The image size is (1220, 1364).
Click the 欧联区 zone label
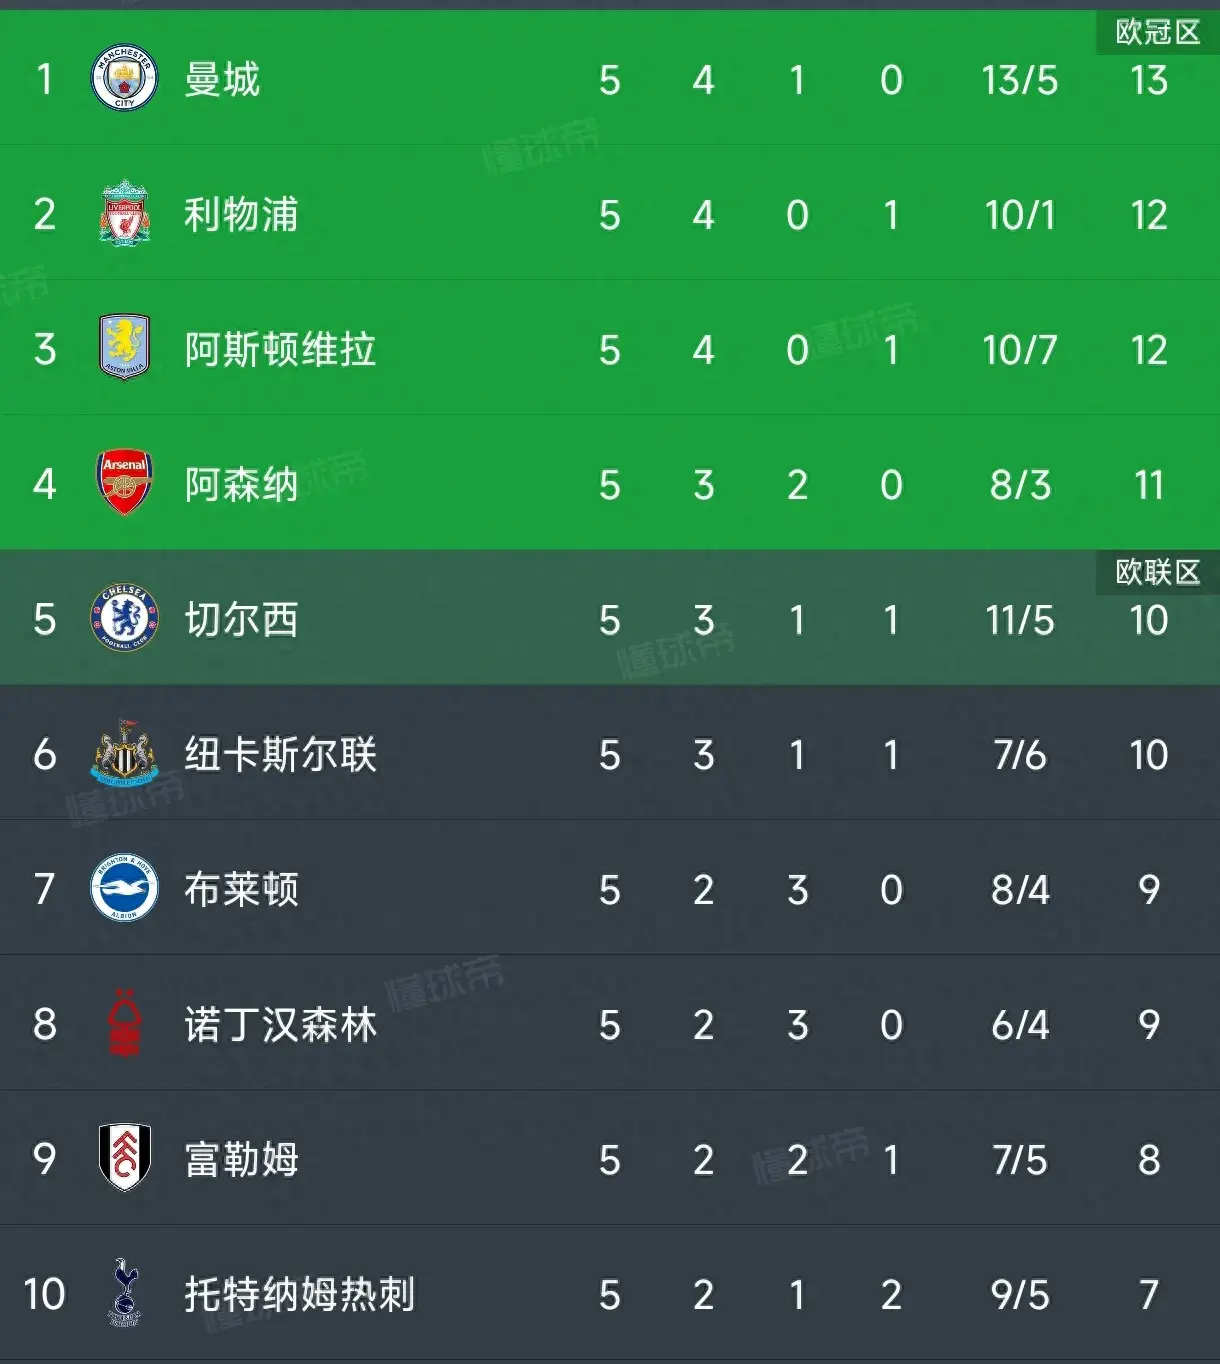point(1157,572)
